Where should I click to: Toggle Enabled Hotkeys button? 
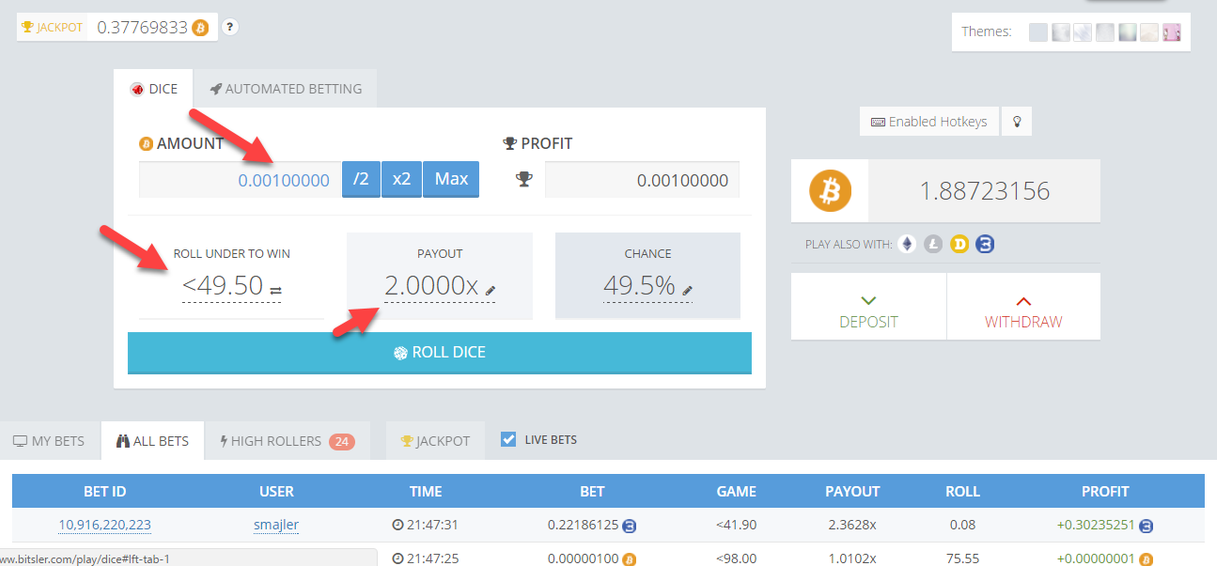coord(929,121)
